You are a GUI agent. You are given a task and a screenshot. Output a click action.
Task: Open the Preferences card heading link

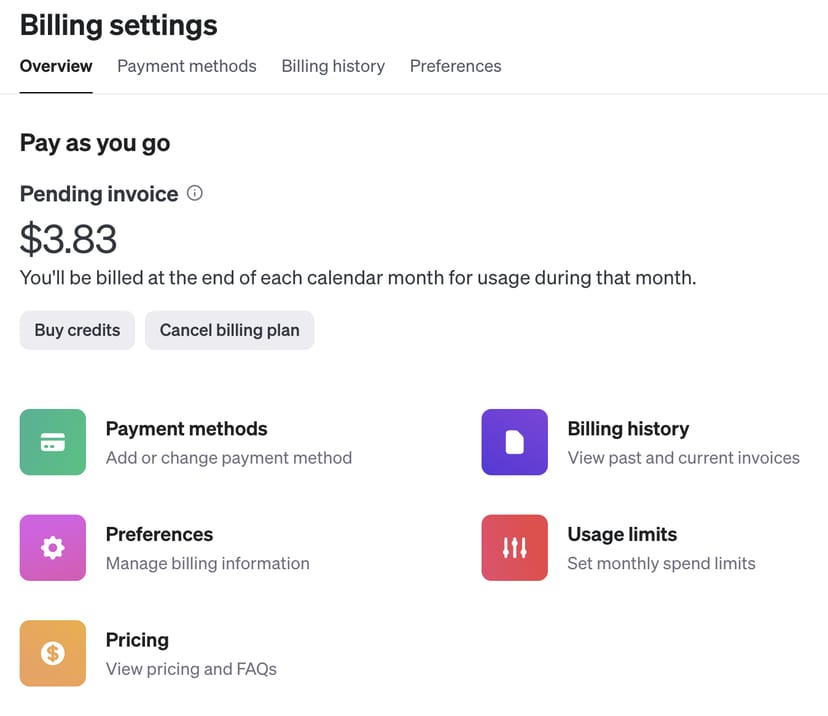point(159,534)
